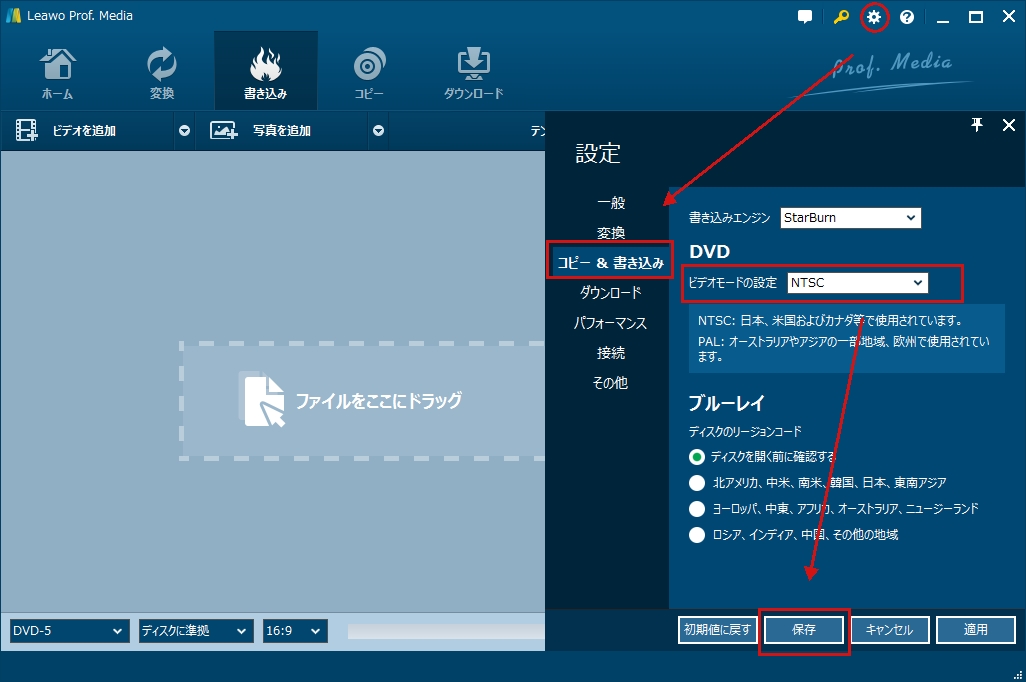Click the file drag-and-drop page icon

[x=264, y=399]
